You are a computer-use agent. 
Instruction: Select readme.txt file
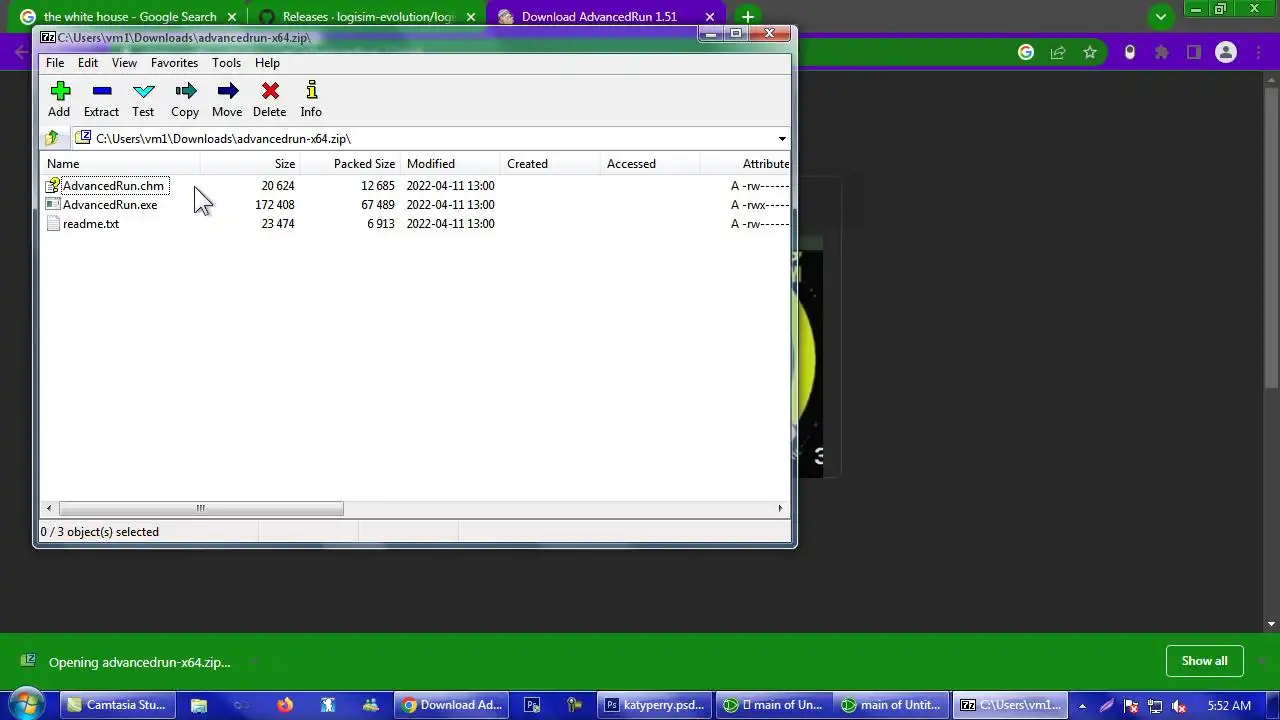point(91,224)
